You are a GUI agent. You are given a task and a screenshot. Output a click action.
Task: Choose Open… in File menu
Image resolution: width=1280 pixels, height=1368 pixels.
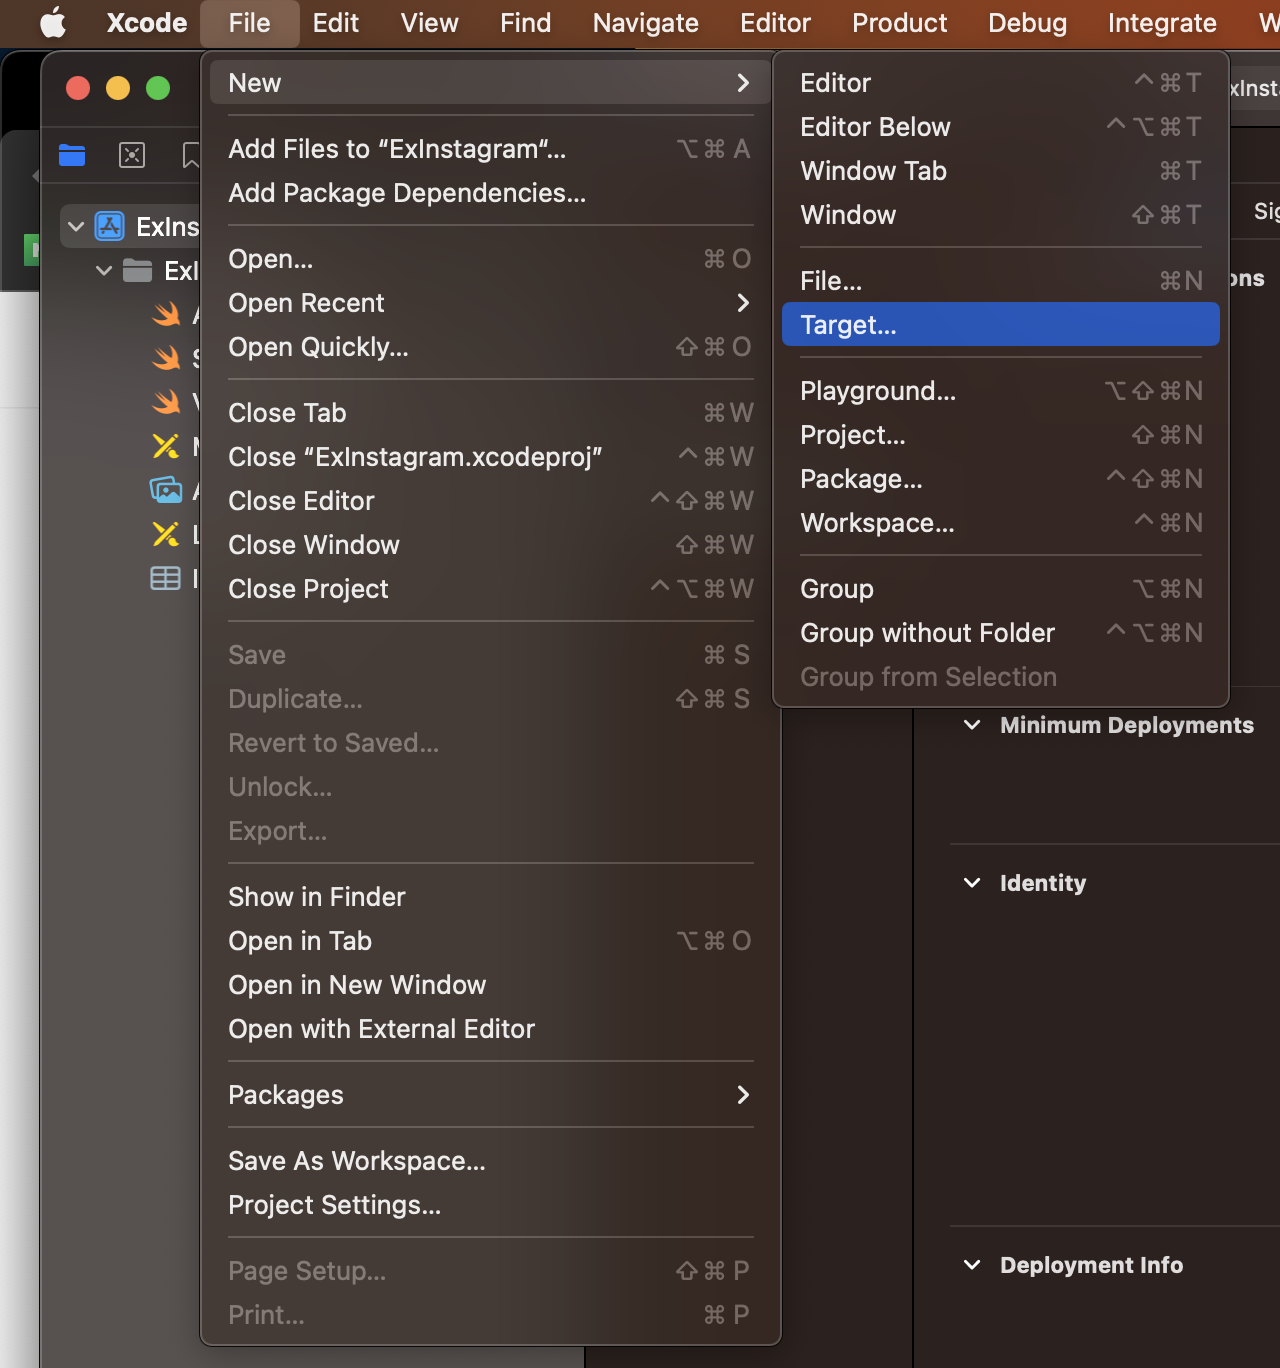click(x=490, y=259)
